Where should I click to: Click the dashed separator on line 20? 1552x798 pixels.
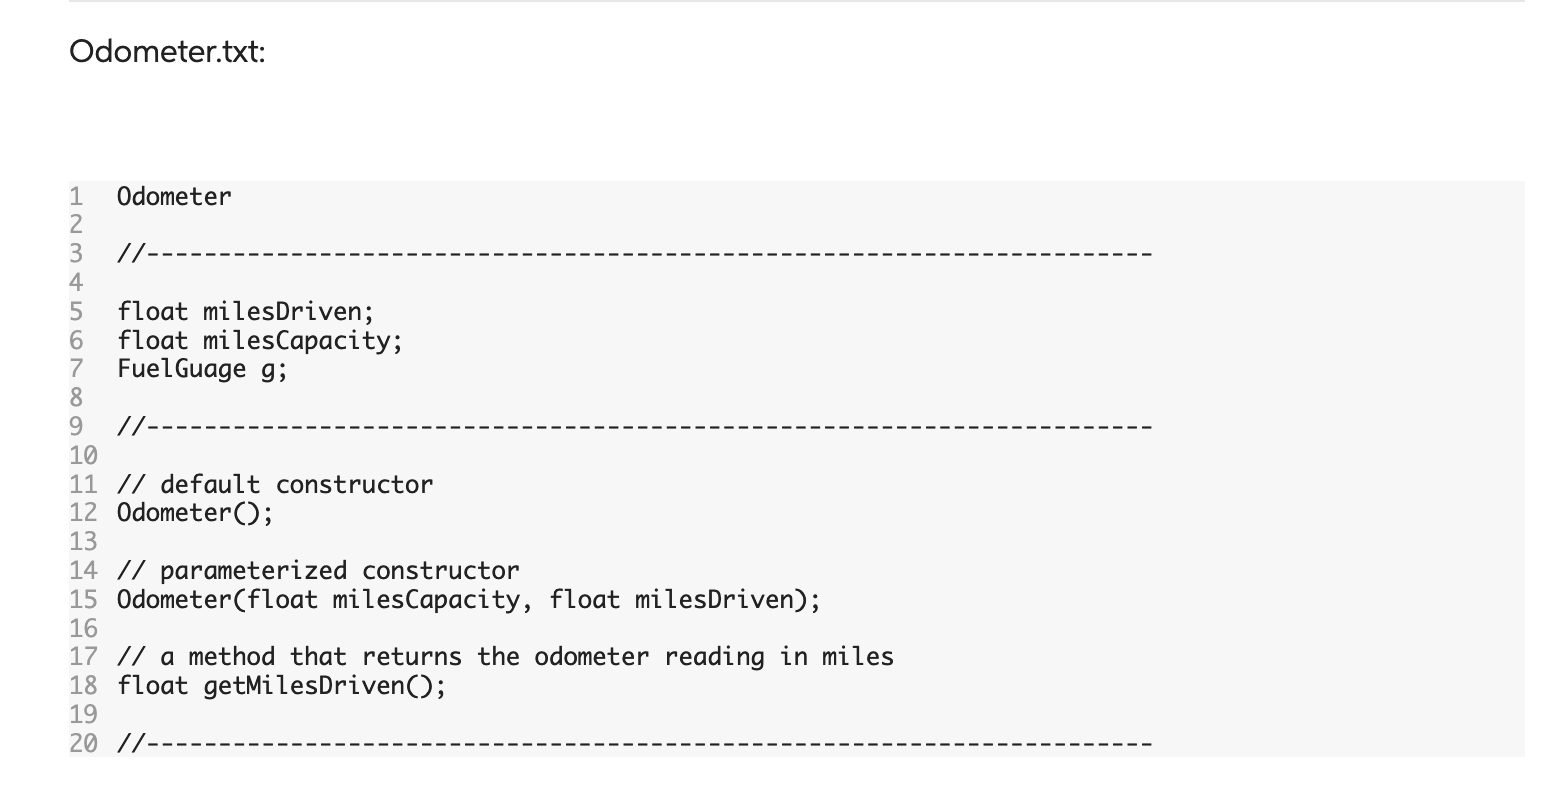[x=634, y=744]
